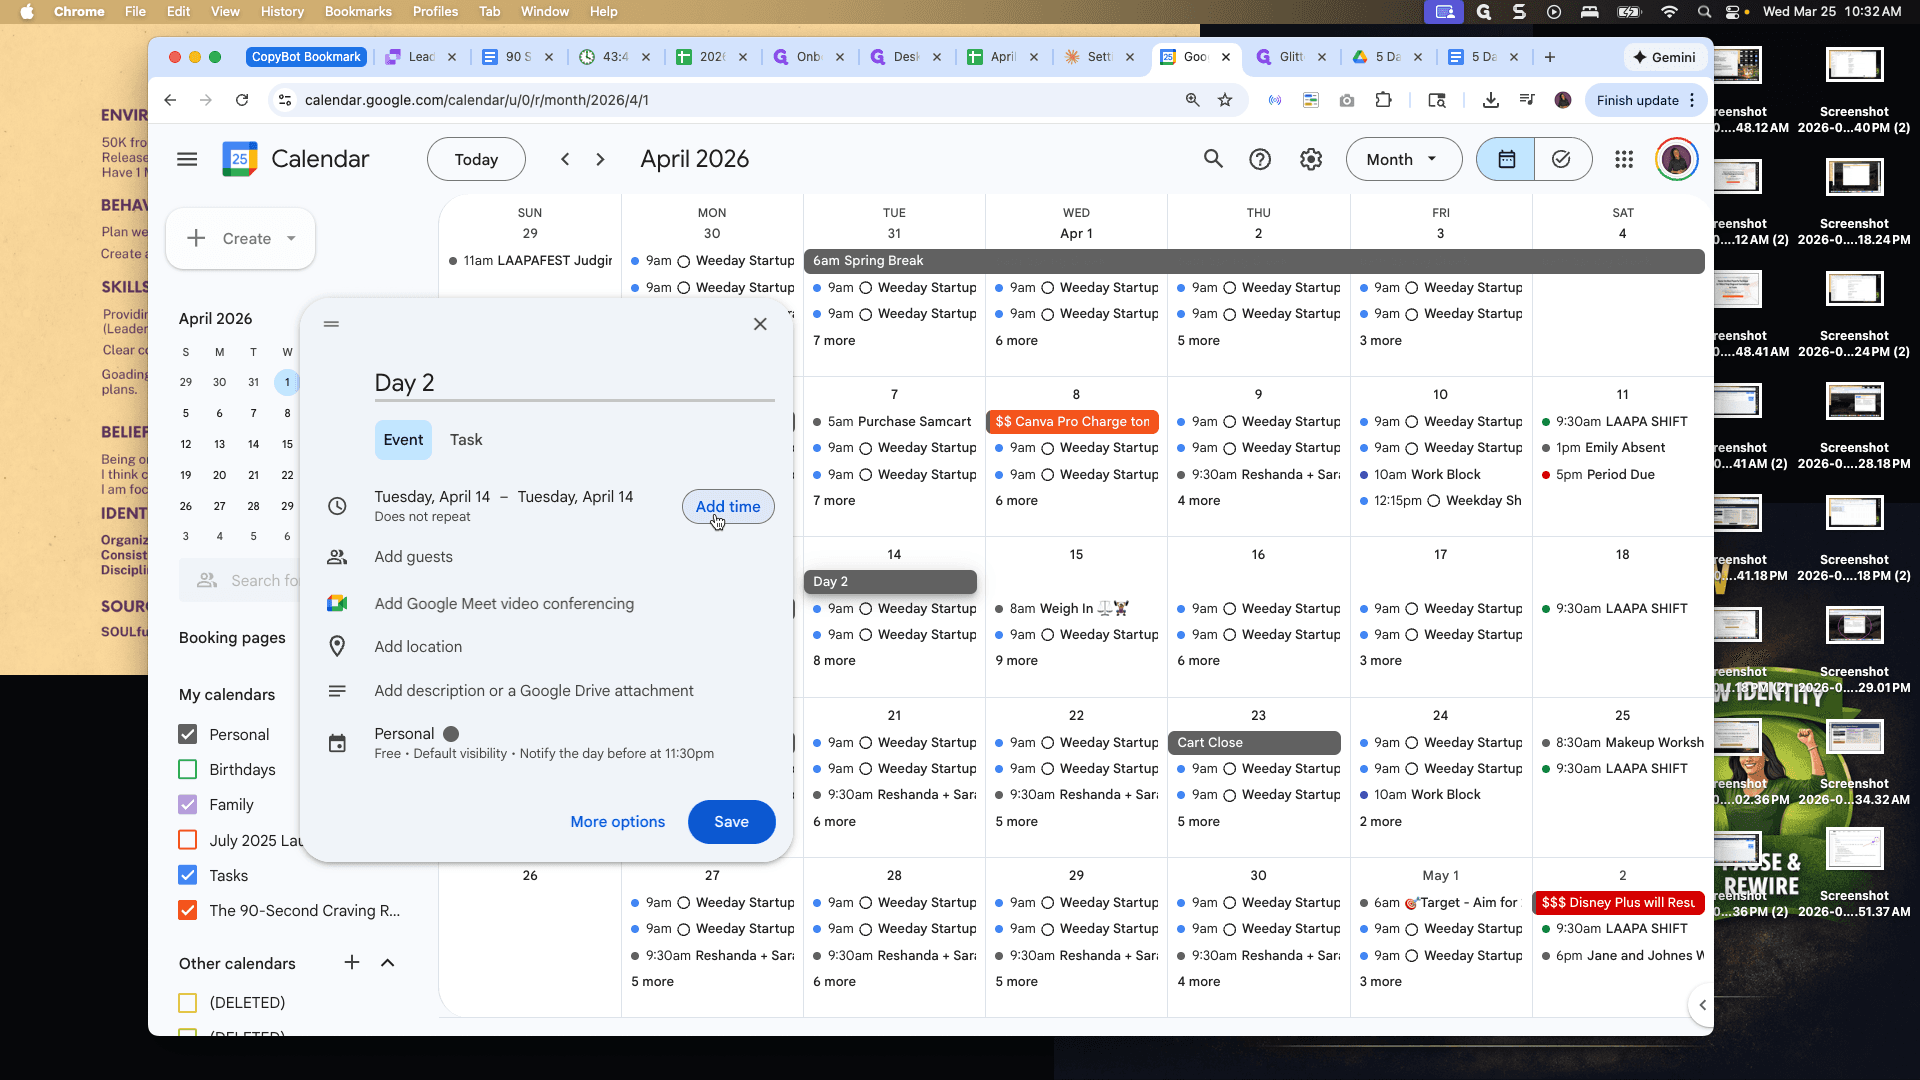The image size is (1920, 1080).
Task: Save the Day 2 event
Action: click(x=731, y=822)
